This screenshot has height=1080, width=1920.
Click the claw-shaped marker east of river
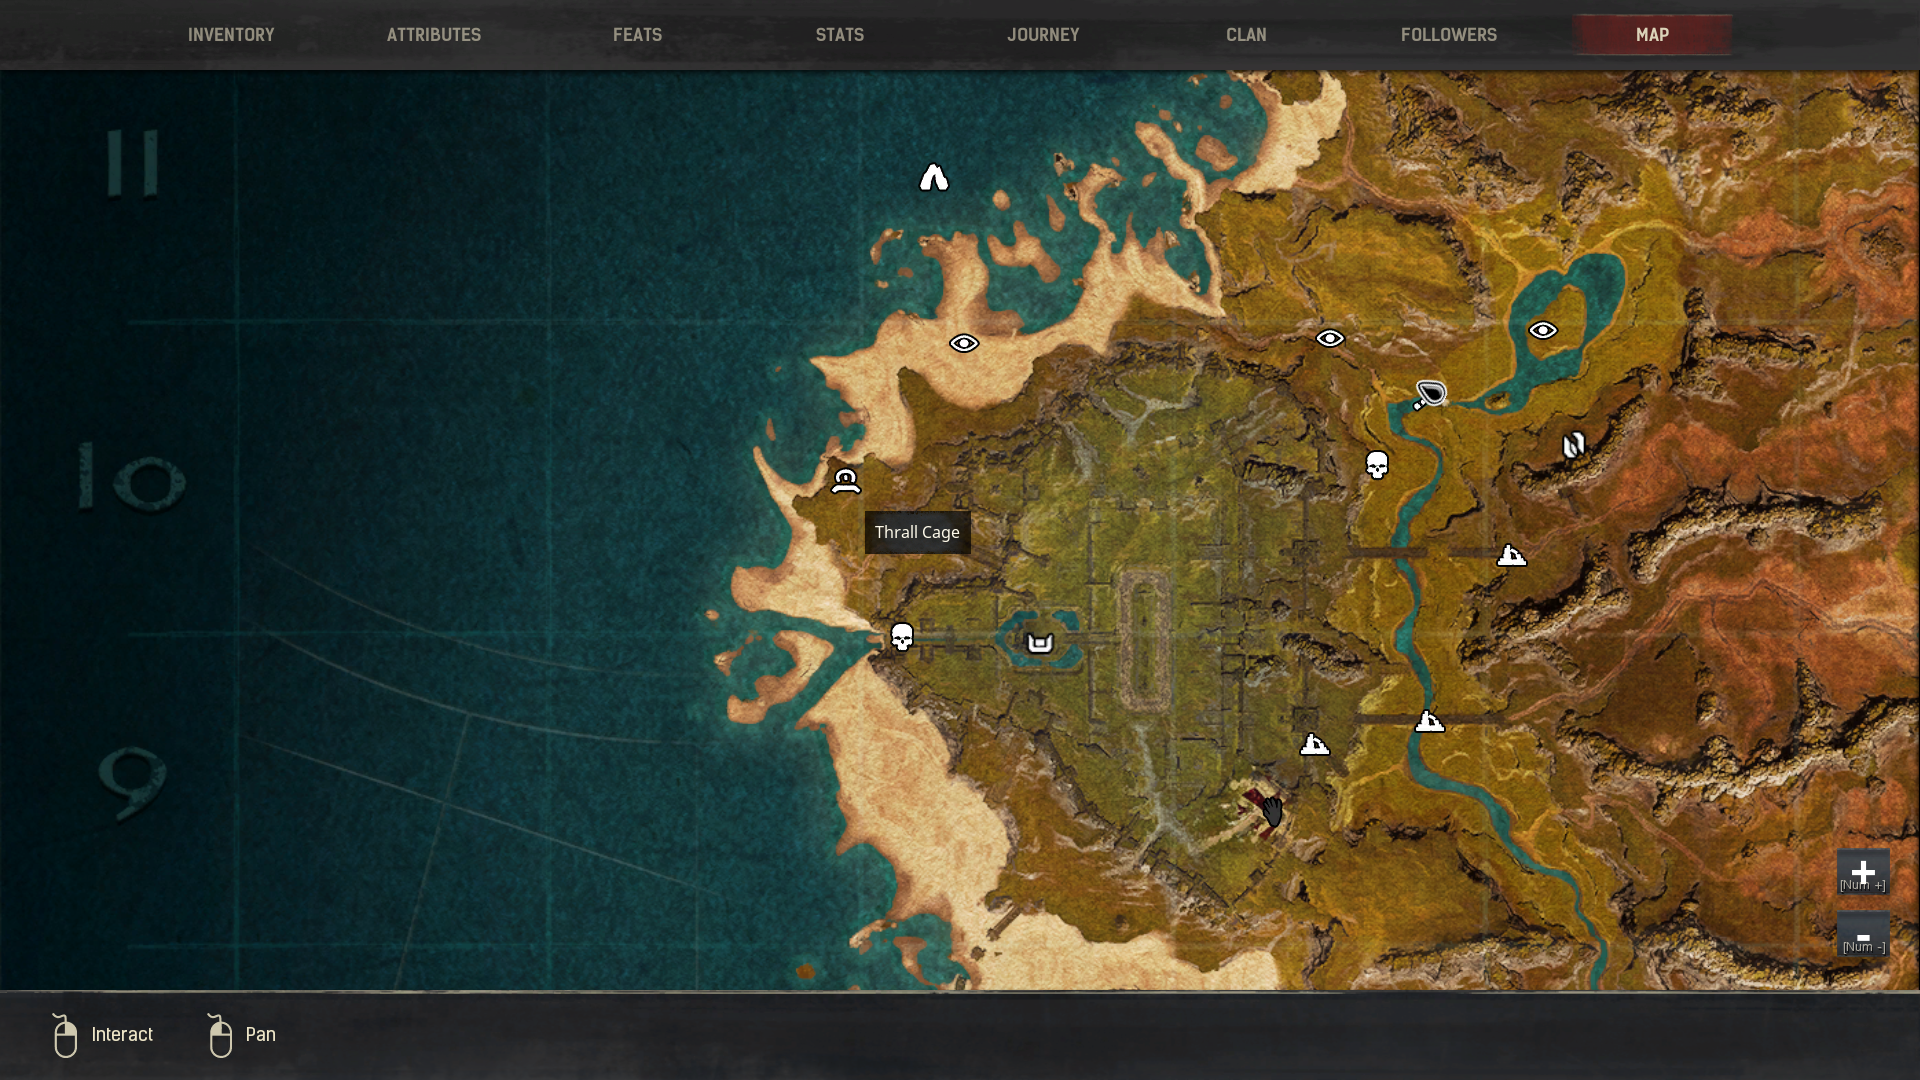pos(1573,445)
